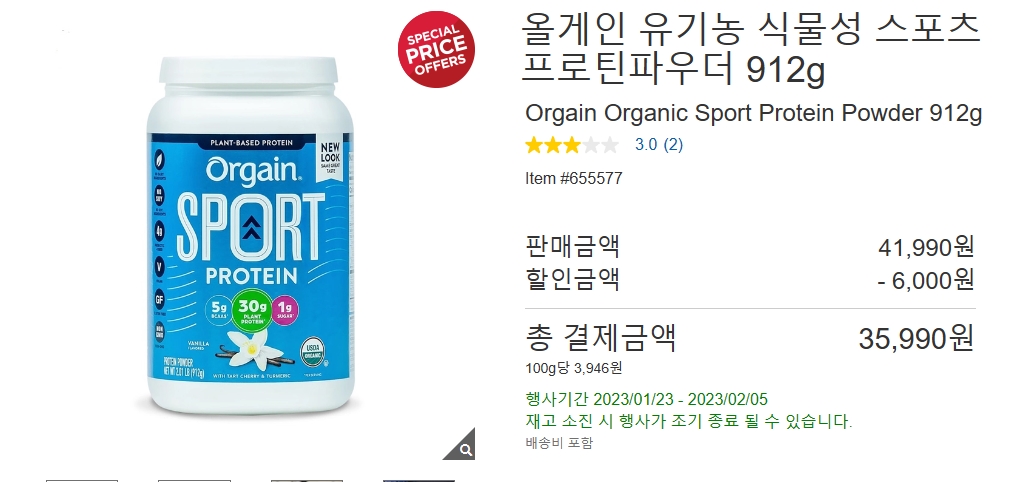Open the 3.0 (2) reviews link
The image size is (1012, 482).
[659, 145]
